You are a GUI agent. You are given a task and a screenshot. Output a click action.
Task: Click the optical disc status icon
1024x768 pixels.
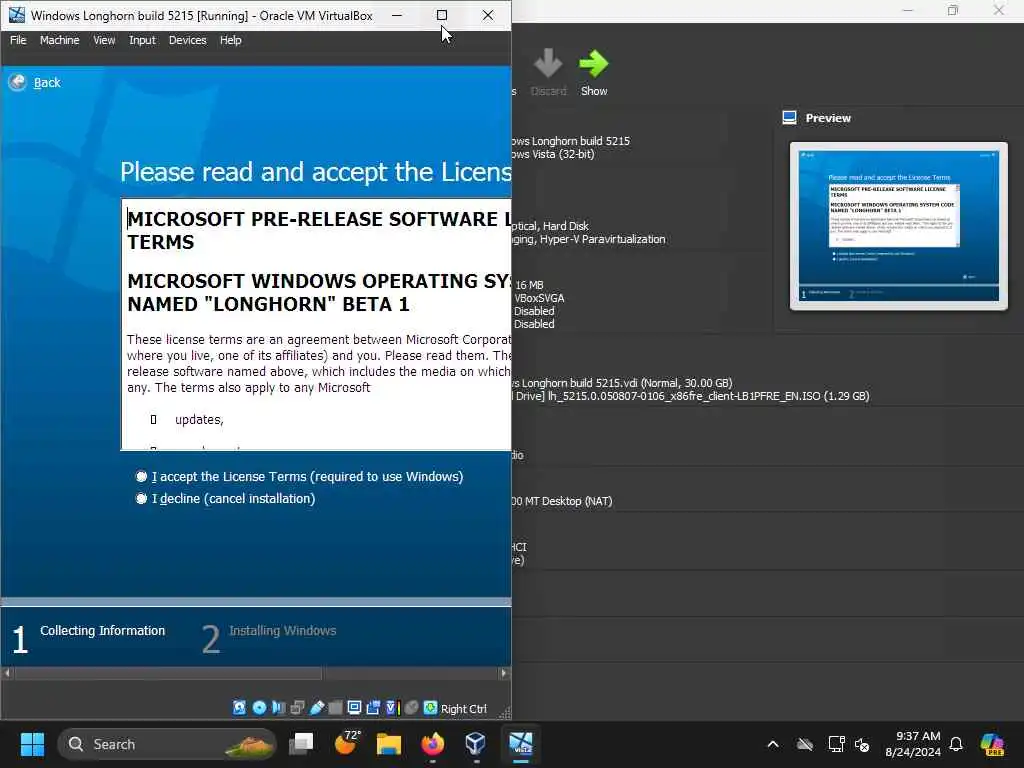(x=259, y=708)
